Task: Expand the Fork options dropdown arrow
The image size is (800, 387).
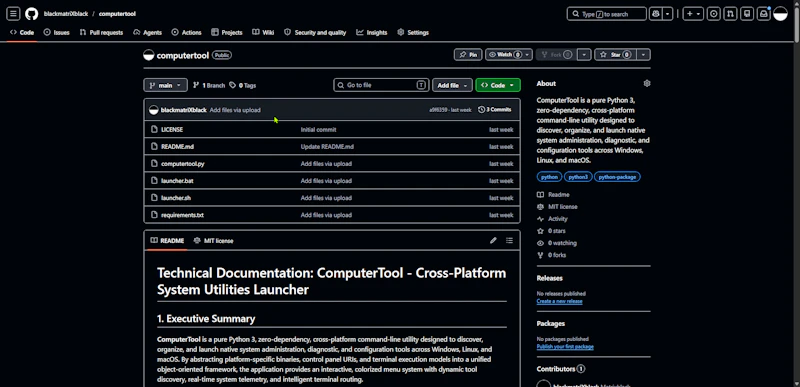Action: point(585,55)
